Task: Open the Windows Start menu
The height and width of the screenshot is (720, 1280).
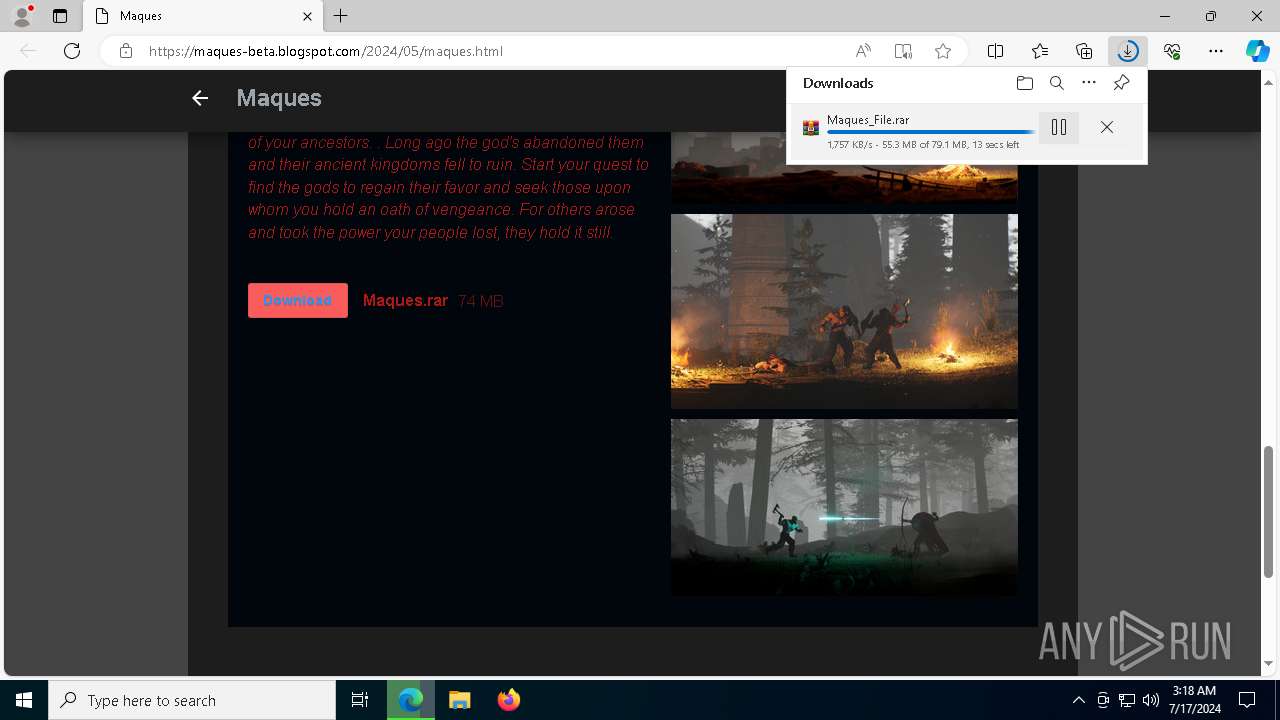Action: coord(24,700)
